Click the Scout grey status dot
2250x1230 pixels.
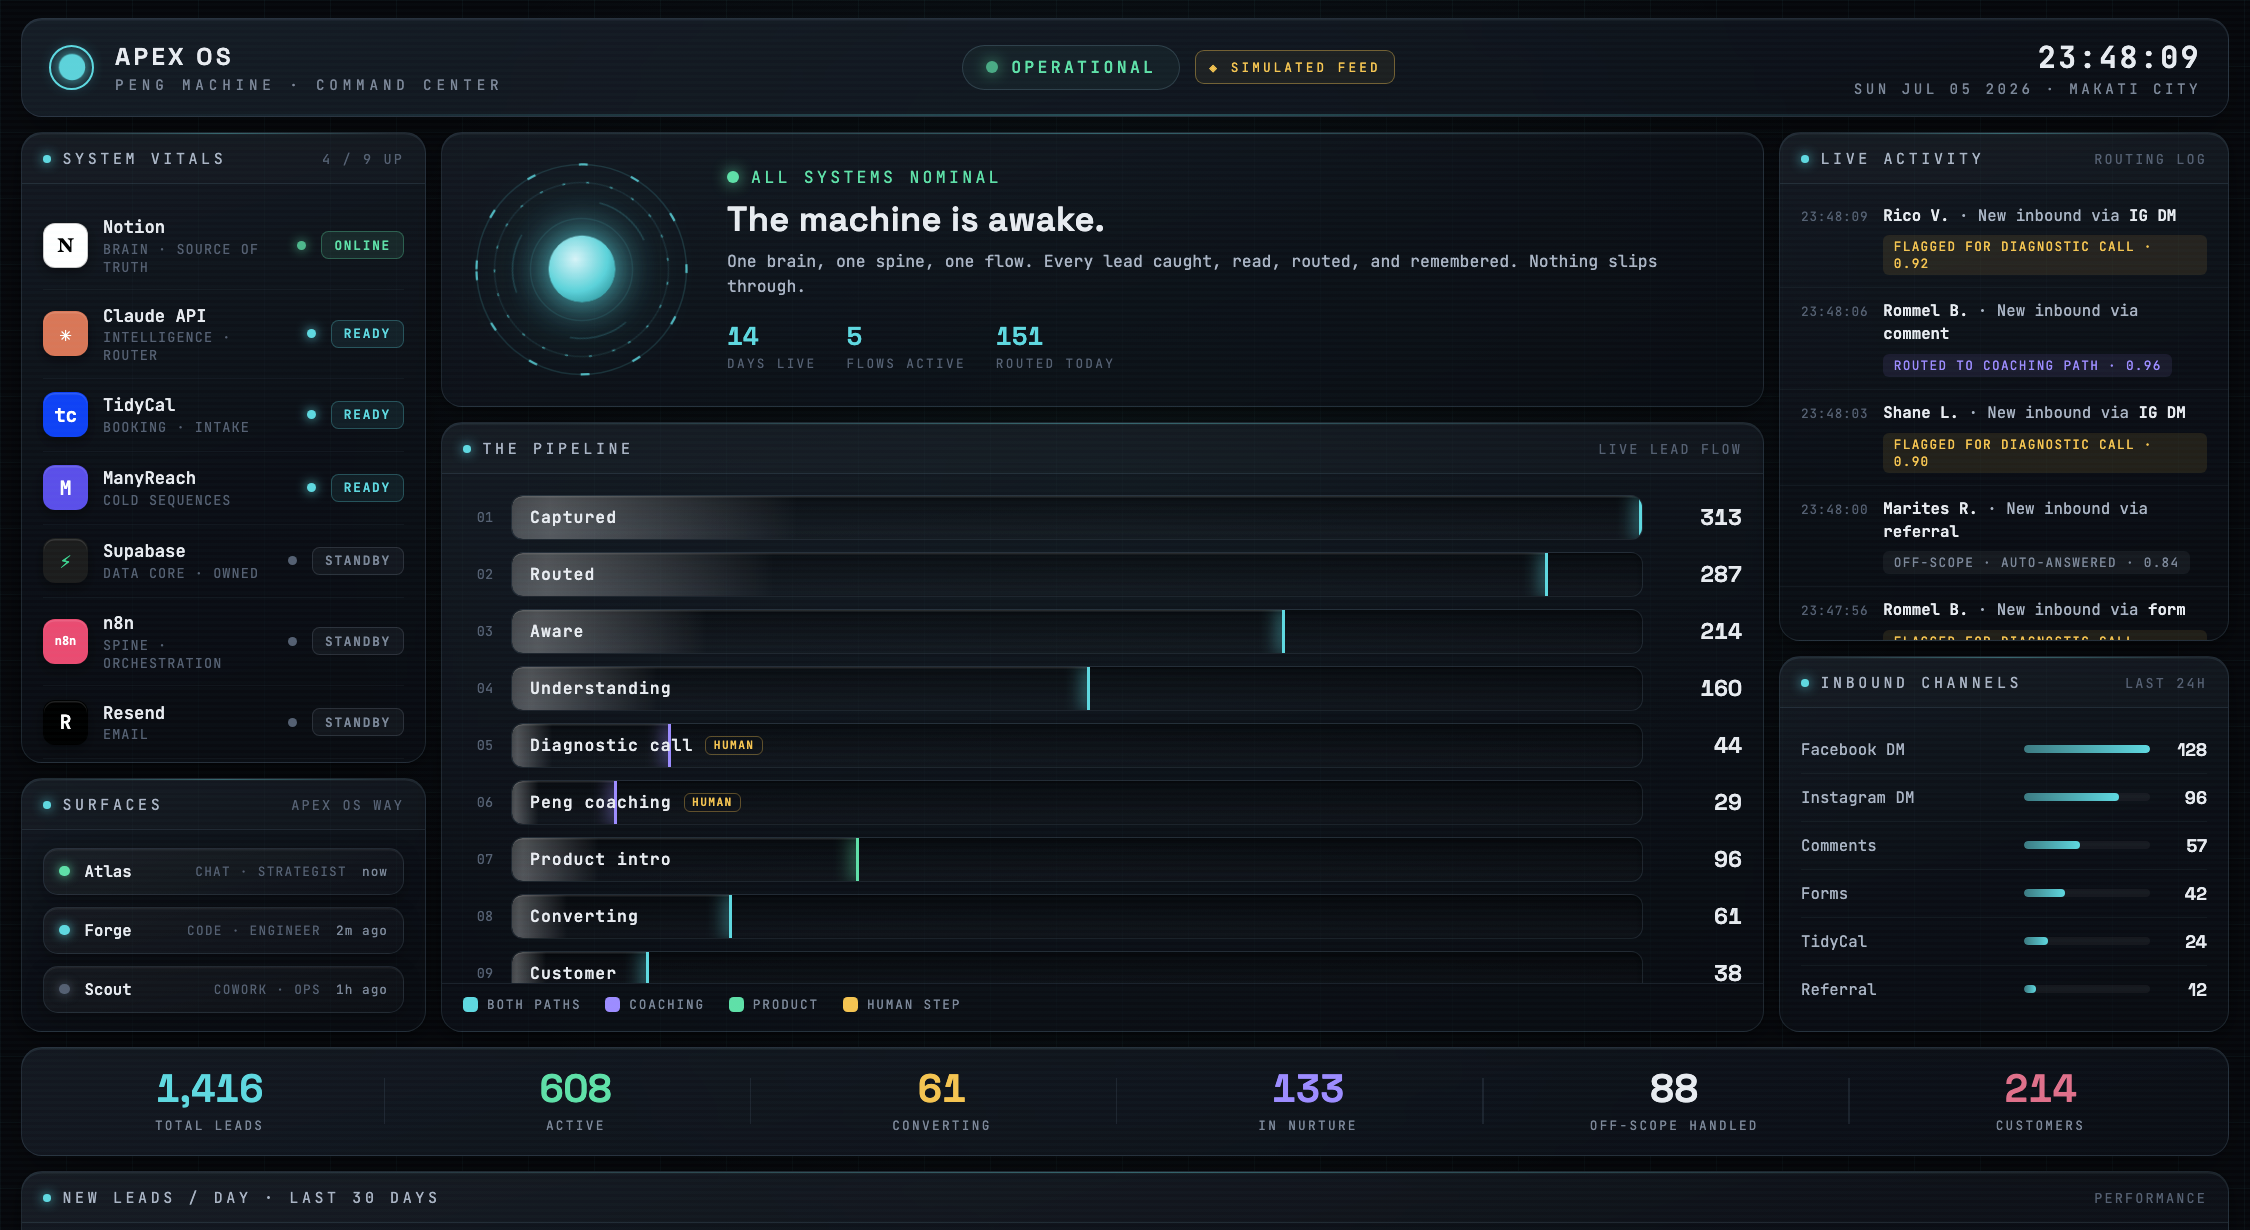pyautogui.click(x=65, y=989)
